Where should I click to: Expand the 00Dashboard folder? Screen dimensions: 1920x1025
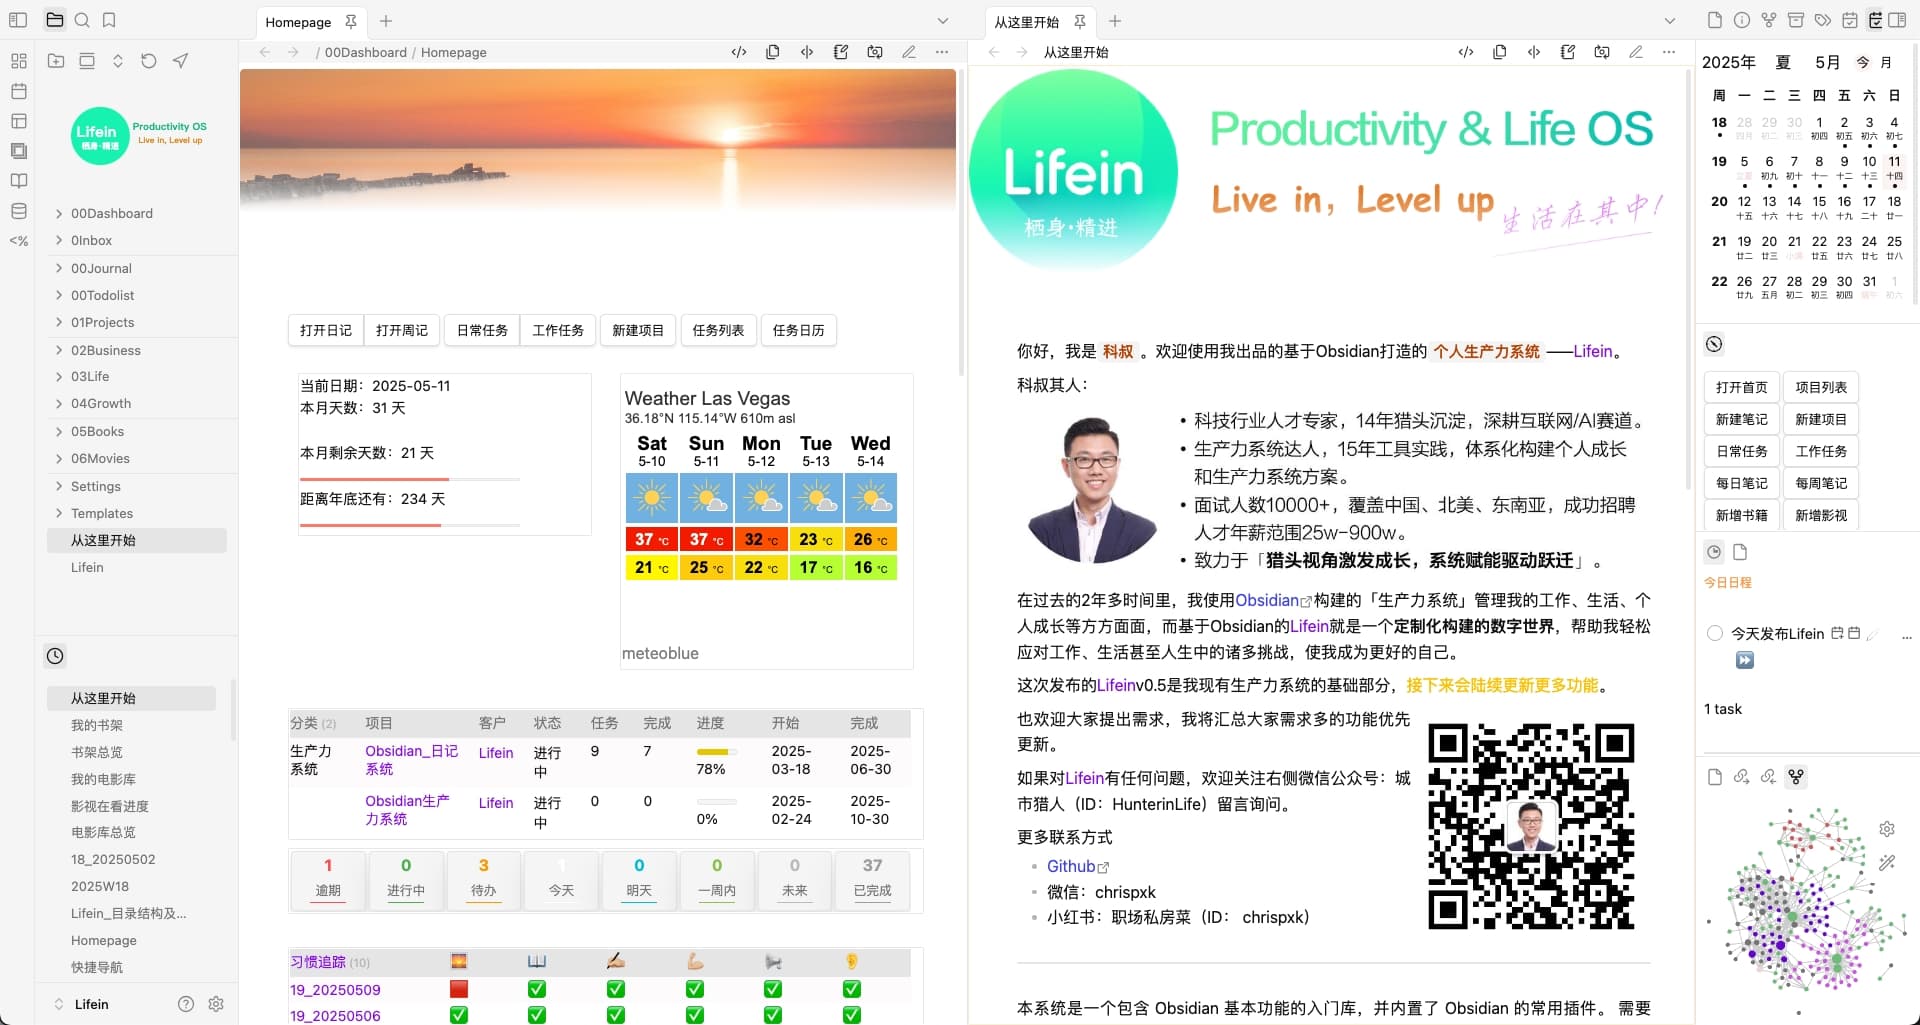(59, 213)
